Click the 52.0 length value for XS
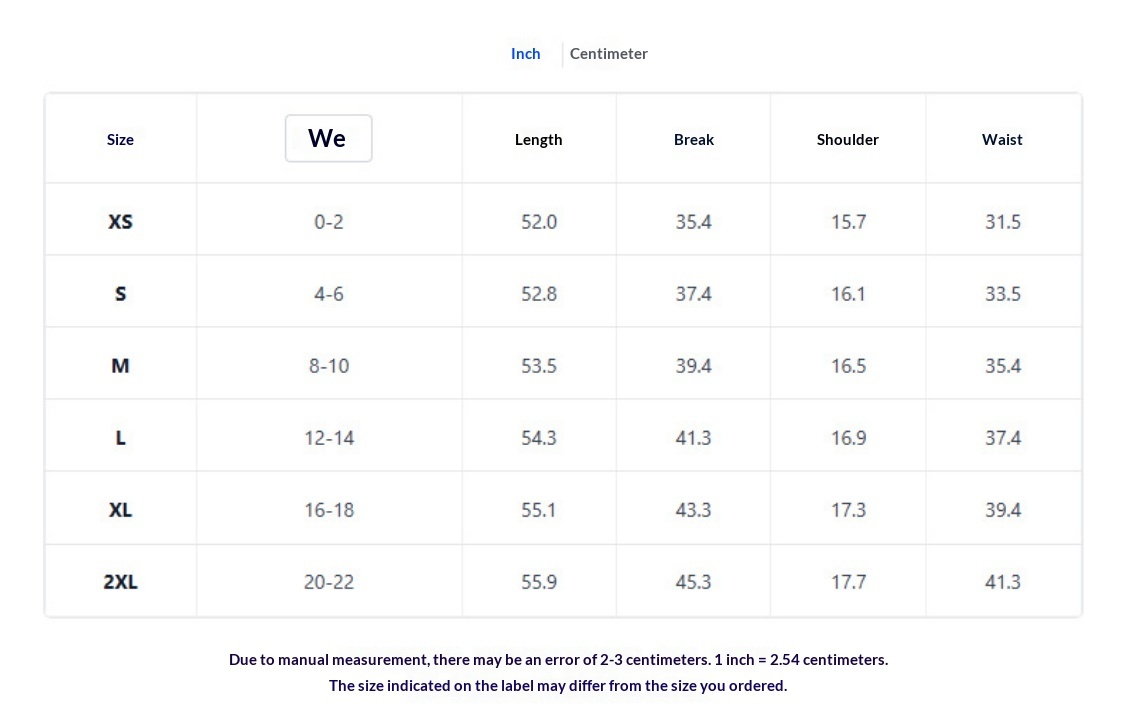Image resolution: width=1127 pixels, height=714 pixels. point(538,222)
